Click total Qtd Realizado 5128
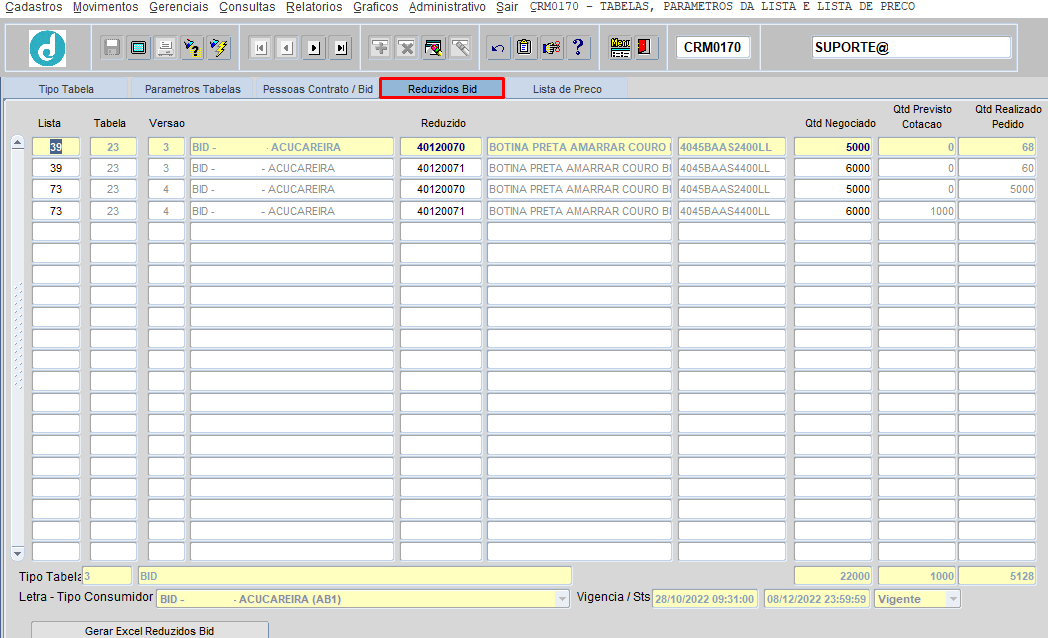 tap(997, 576)
